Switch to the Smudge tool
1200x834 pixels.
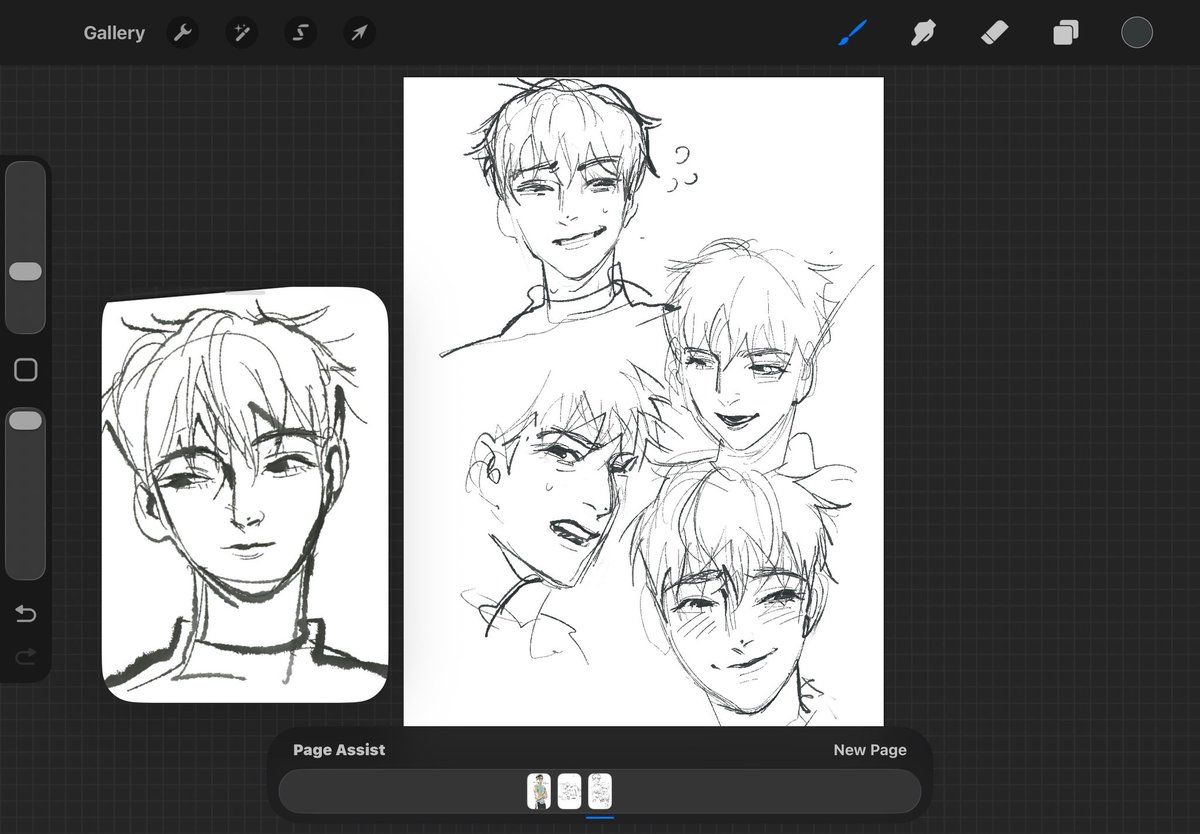pos(922,31)
